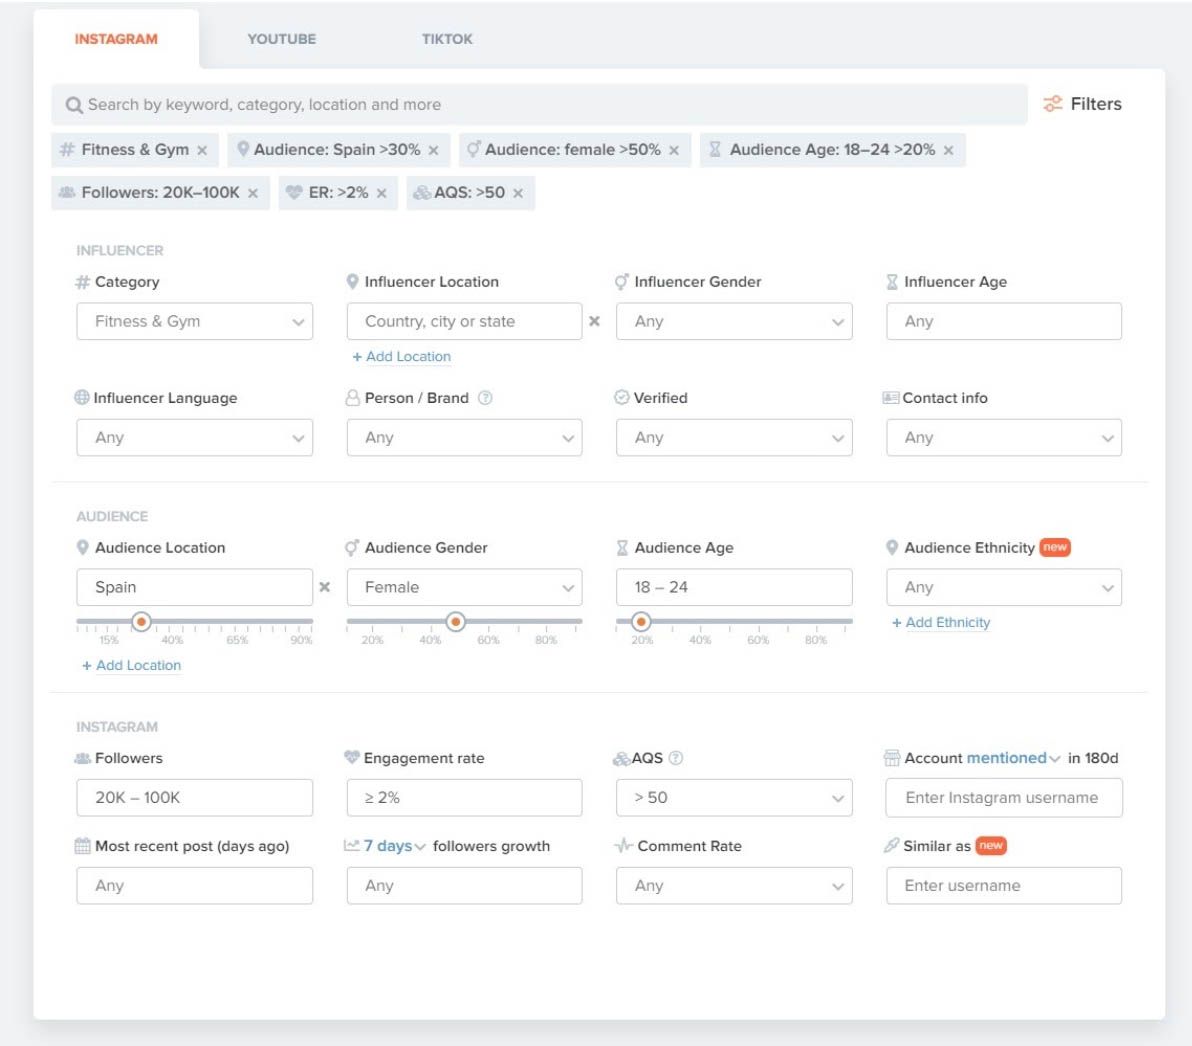The image size is (1192, 1046).
Task: Click the waveform icon beside Comment Rate
Action: [625, 846]
